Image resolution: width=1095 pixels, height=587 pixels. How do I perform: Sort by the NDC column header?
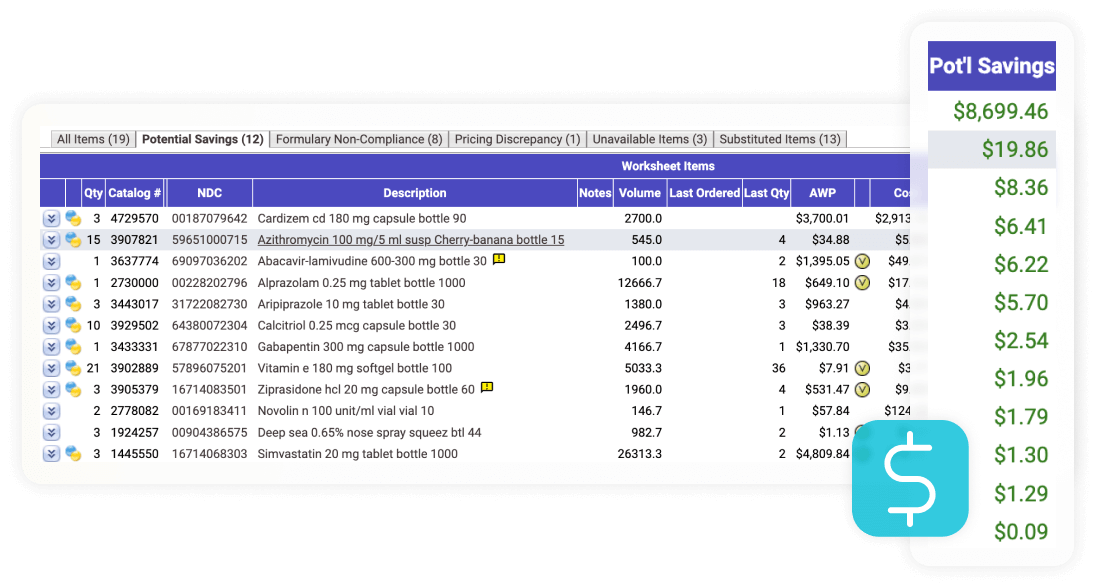[x=210, y=193]
